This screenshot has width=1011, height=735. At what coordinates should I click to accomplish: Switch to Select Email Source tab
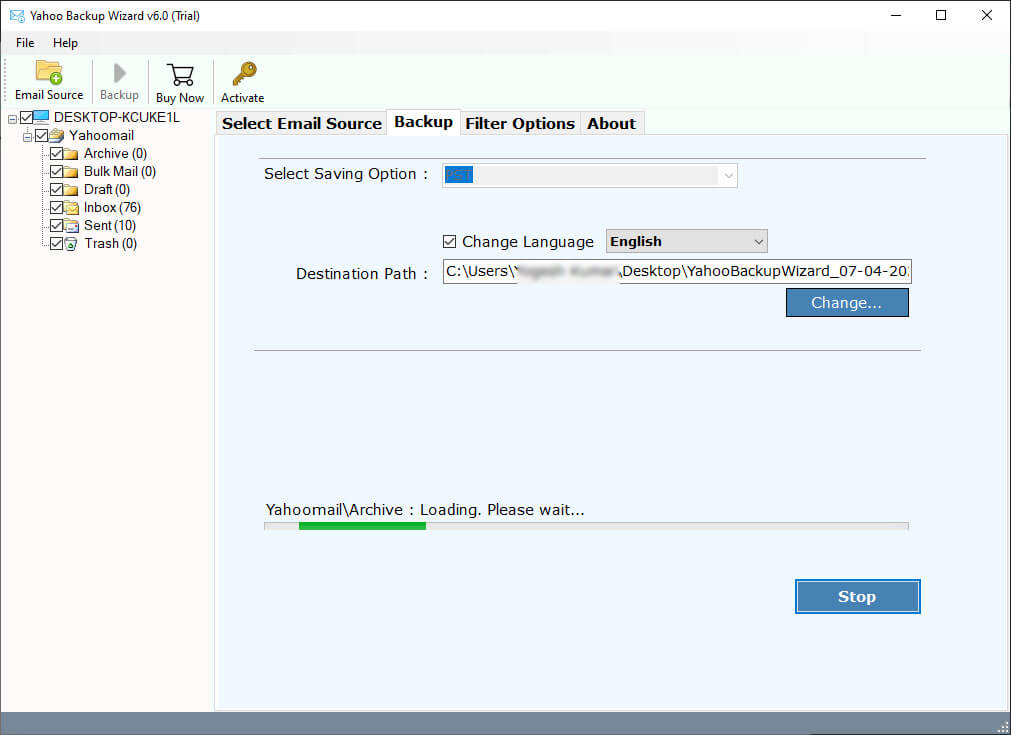point(302,123)
